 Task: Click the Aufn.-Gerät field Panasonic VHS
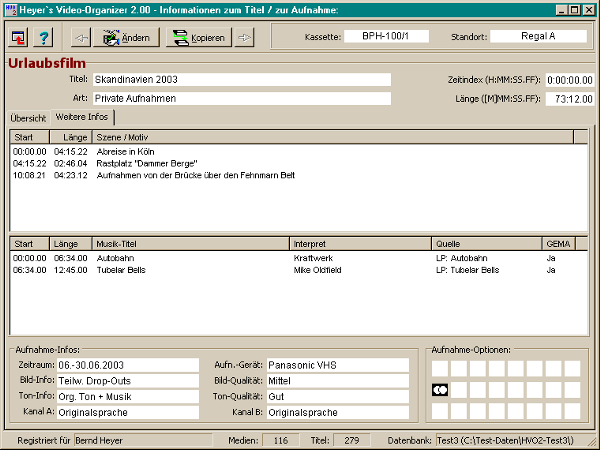pos(338,366)
